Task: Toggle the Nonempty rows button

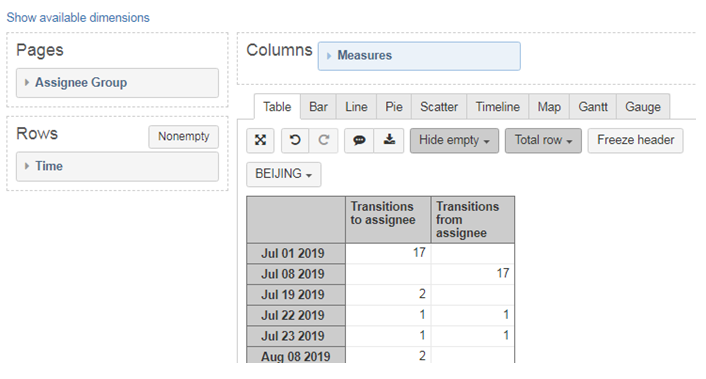Action: [x=184, y=136]
